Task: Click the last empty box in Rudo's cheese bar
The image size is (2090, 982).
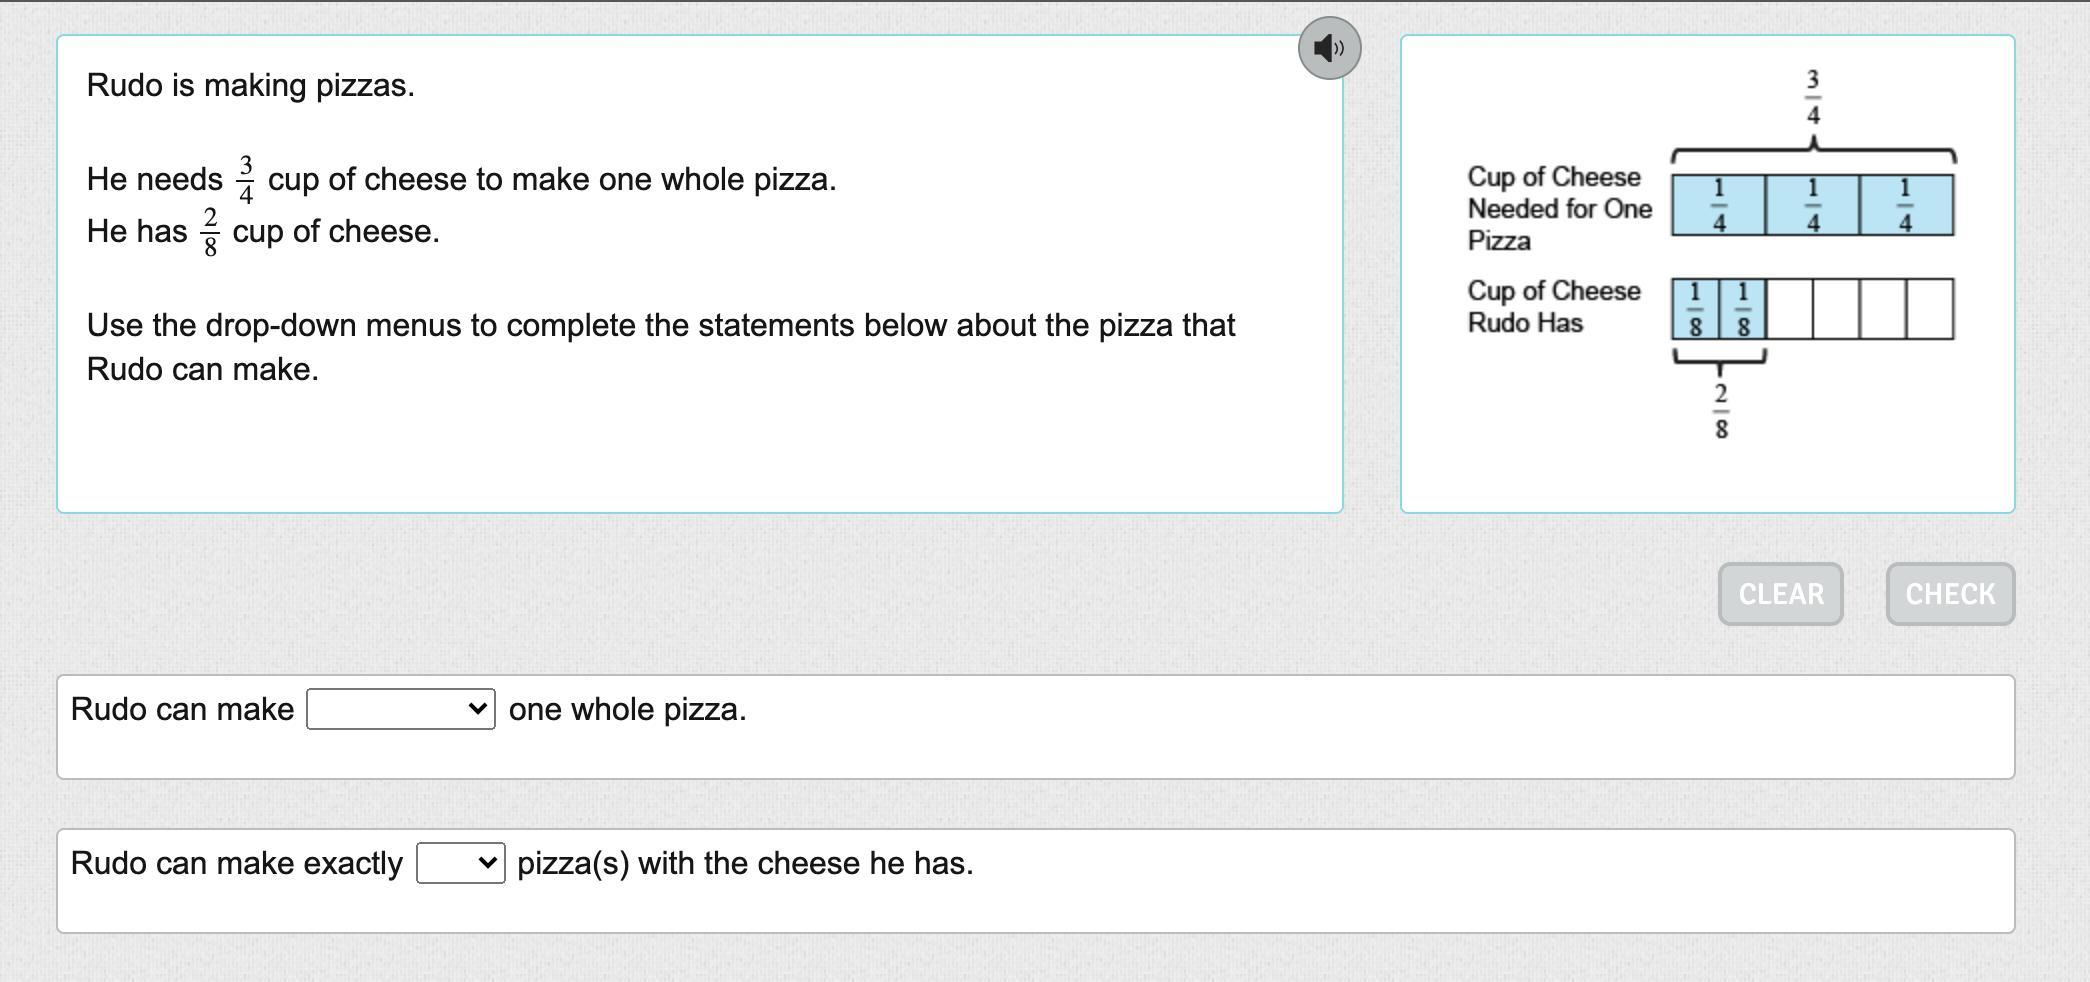Action: (1929, 309)
